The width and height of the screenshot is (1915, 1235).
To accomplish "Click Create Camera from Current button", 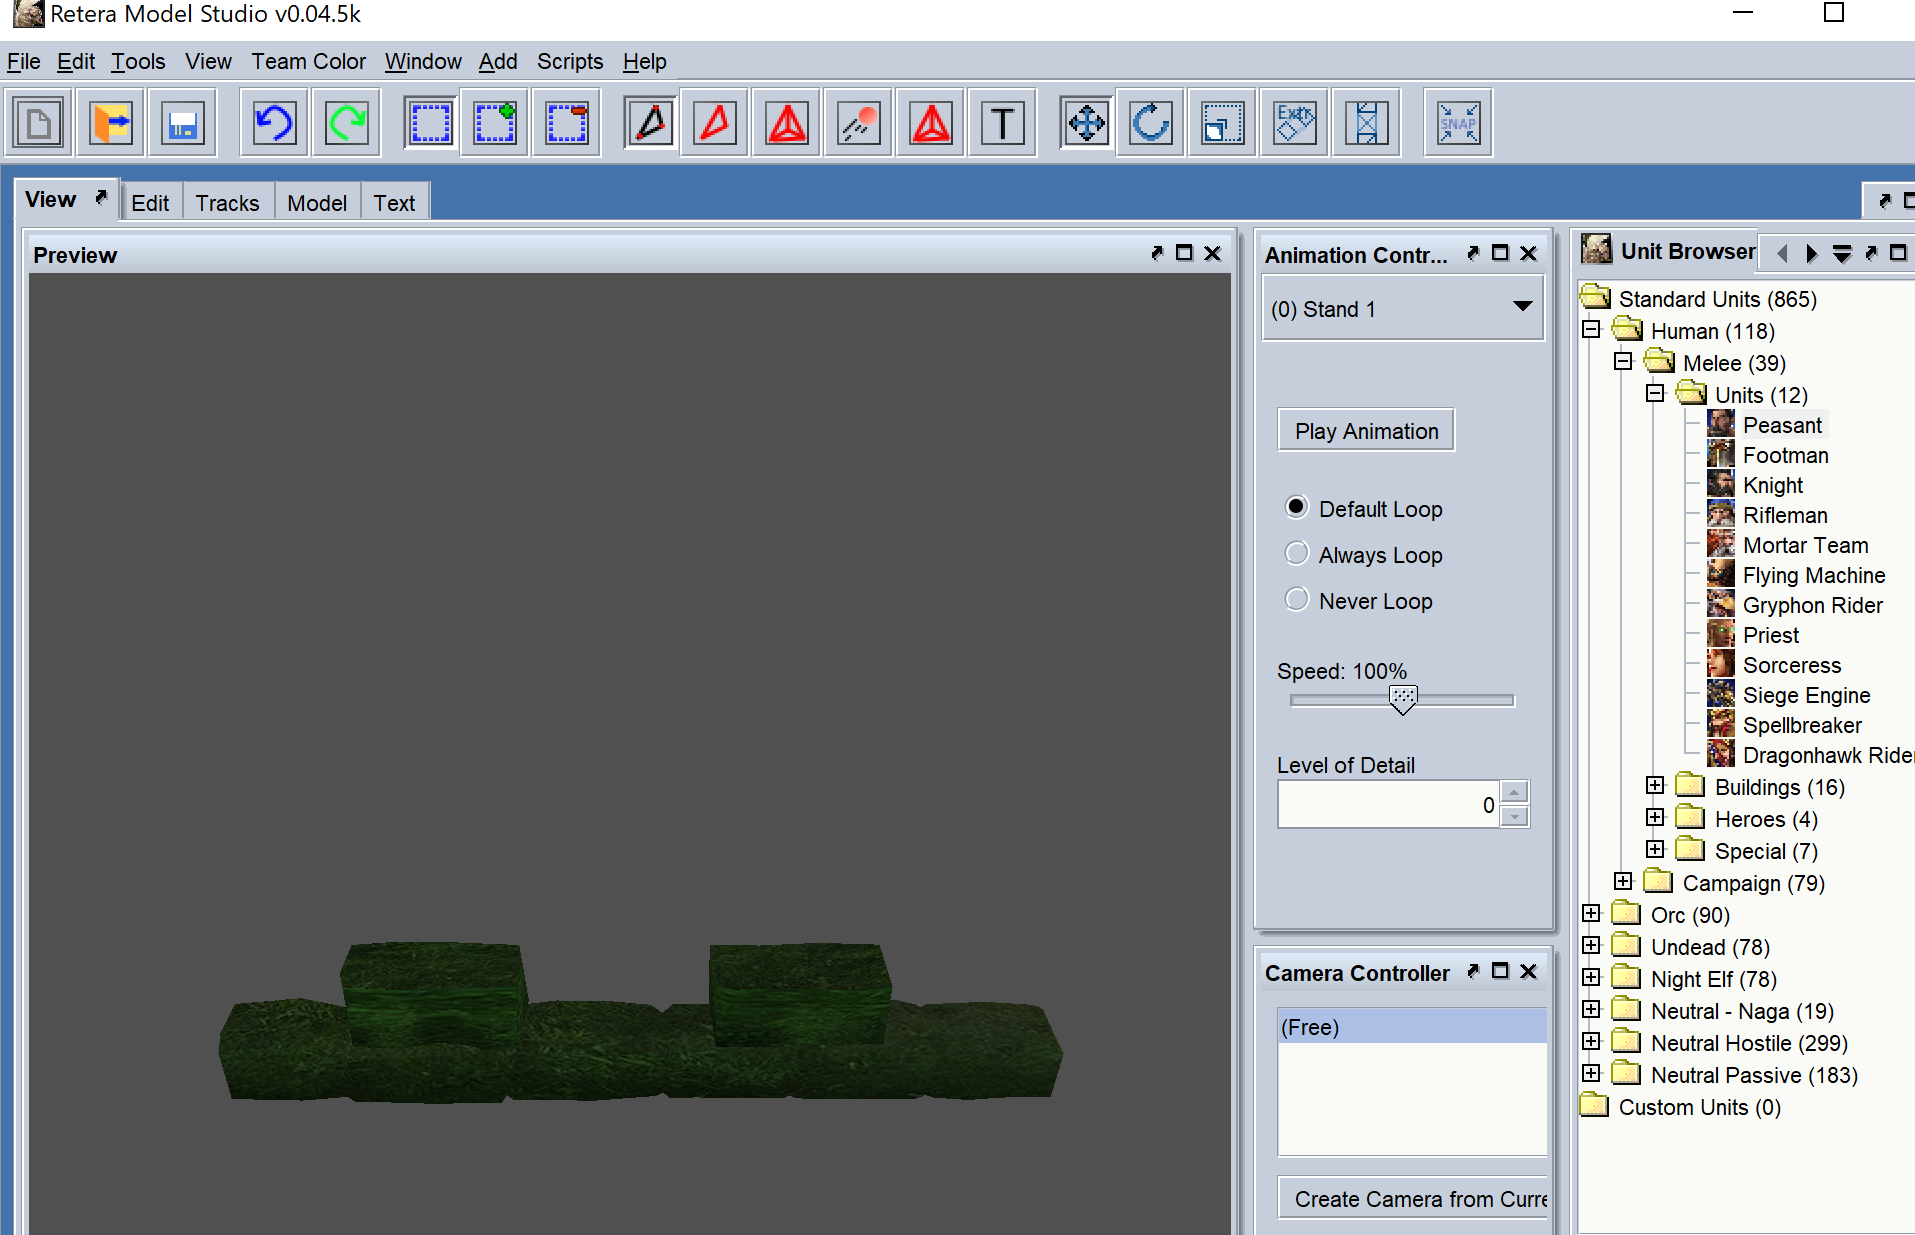I will tap(1414, 1199).
